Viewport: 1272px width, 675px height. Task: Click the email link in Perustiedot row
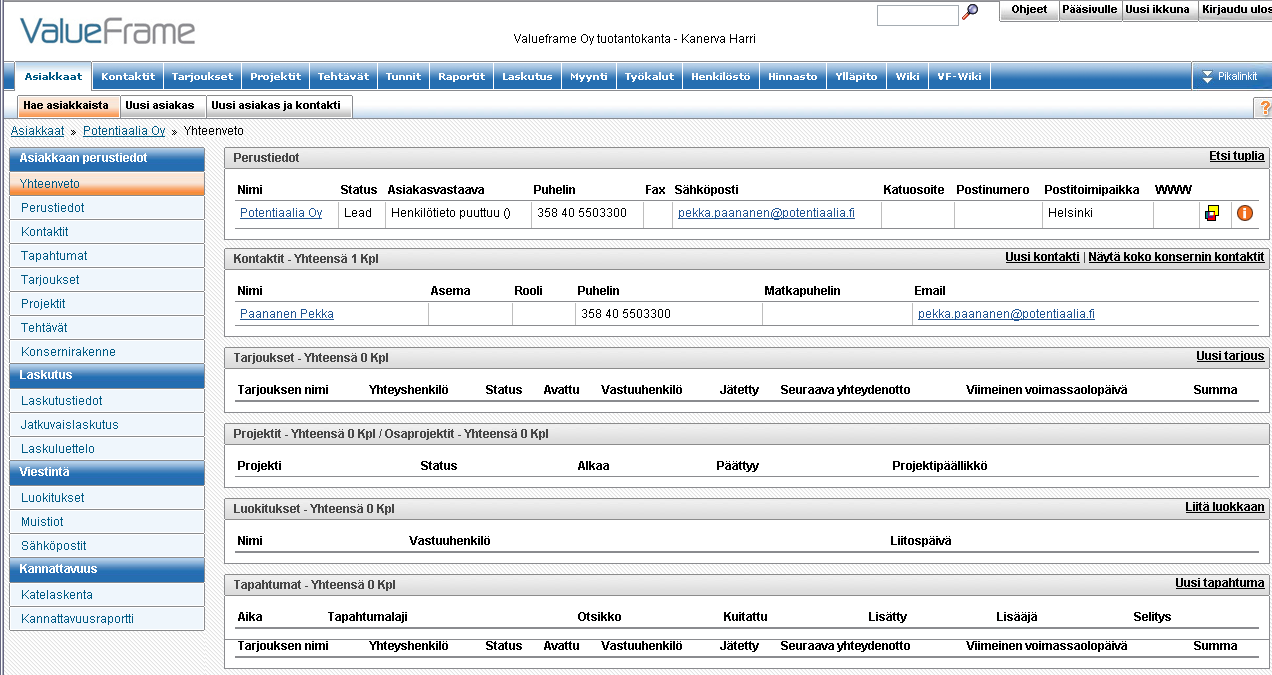[766, 213]
